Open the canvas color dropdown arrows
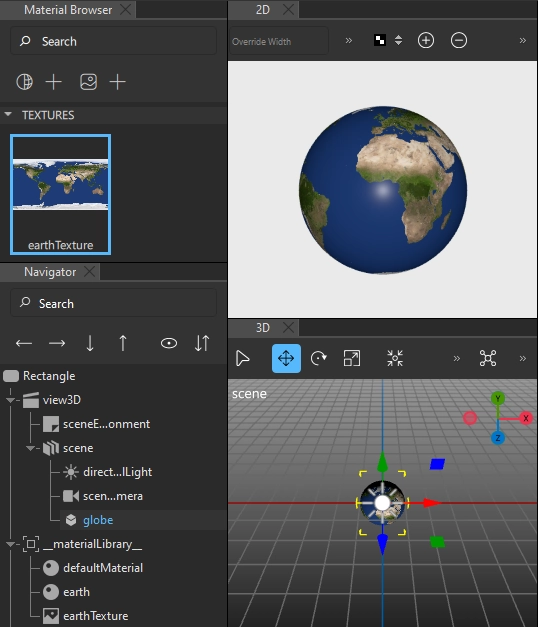Image resolution: width=538 pixels, height=627 pixels. tap(398, 40)
